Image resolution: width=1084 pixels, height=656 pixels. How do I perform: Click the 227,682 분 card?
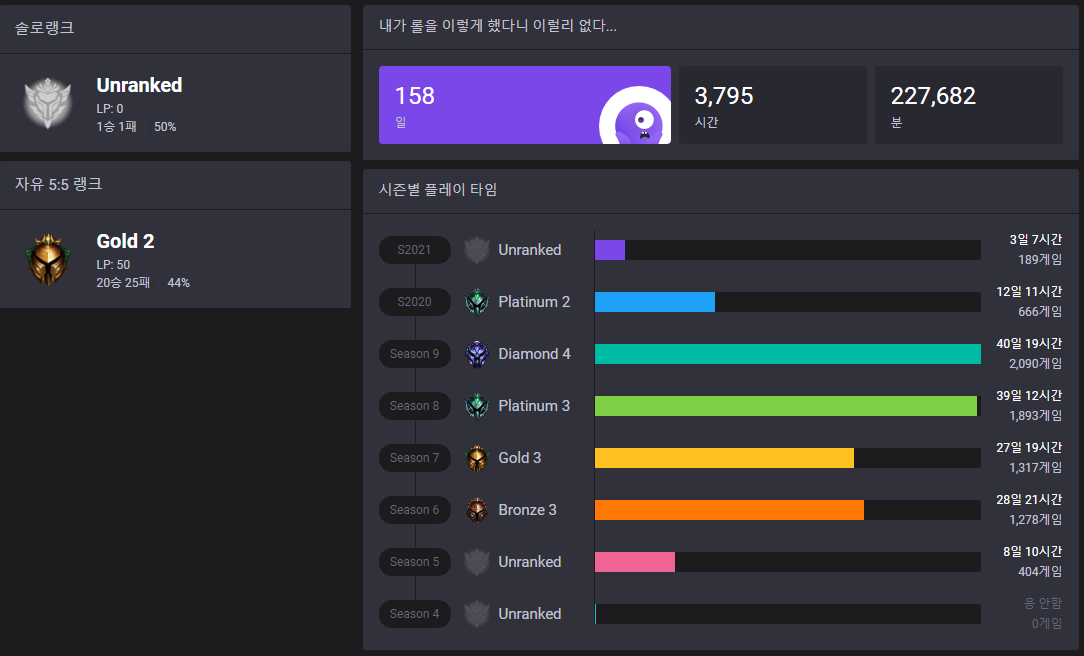pyautogui.click(x=969, y=105)
